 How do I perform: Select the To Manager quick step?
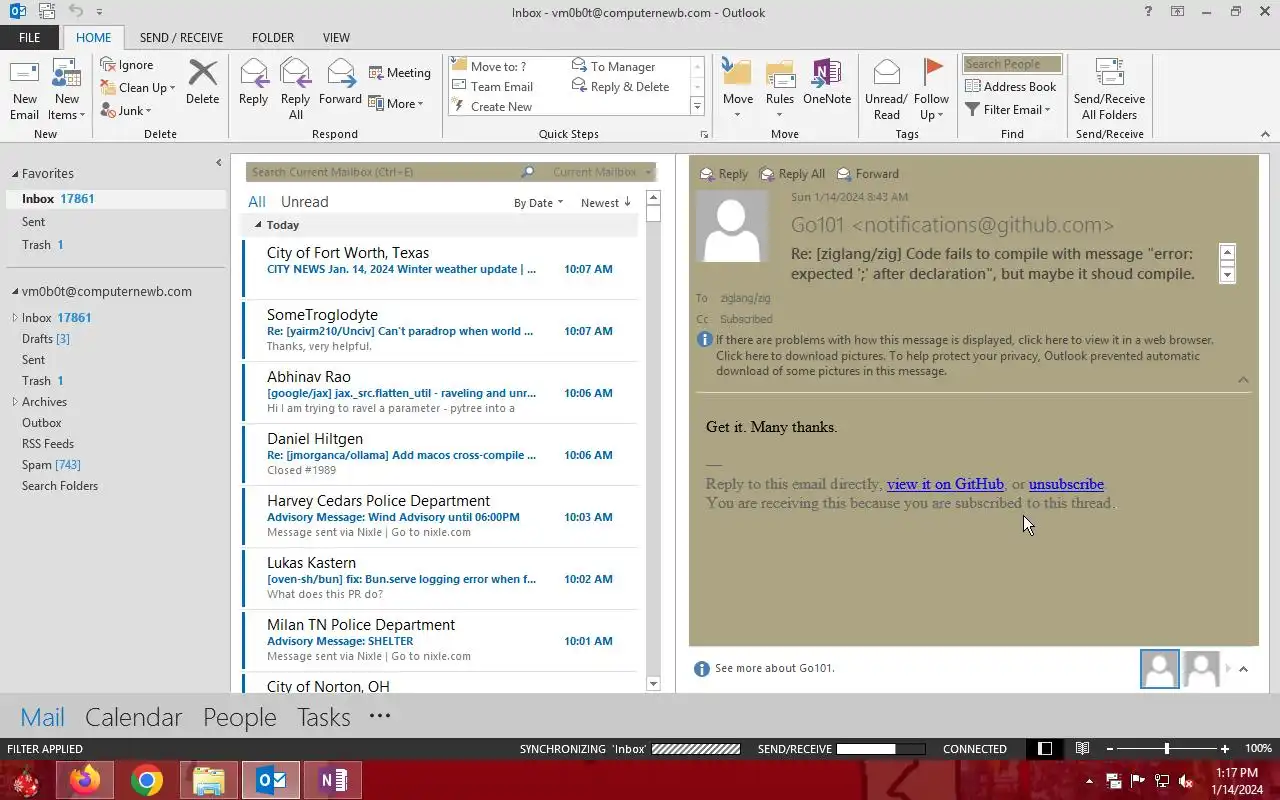point(613,67)
